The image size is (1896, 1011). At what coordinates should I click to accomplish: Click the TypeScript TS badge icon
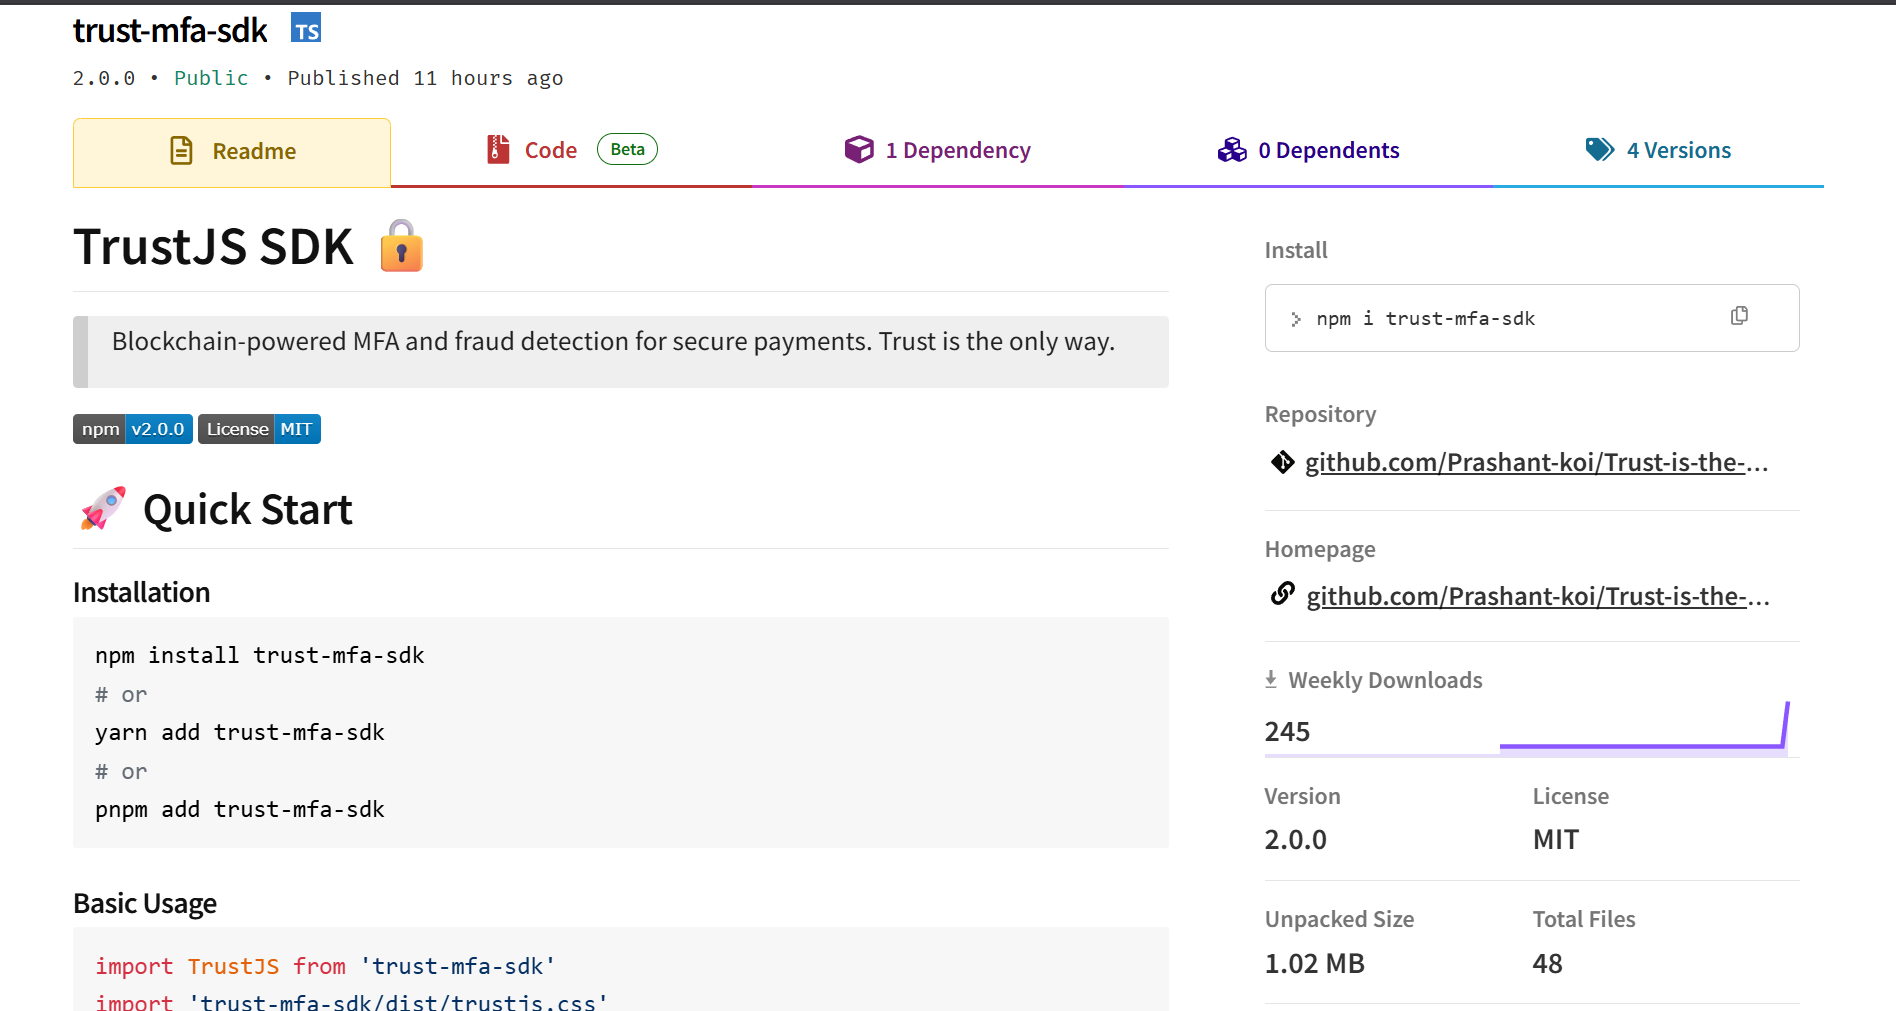click(x=306, y=28)
